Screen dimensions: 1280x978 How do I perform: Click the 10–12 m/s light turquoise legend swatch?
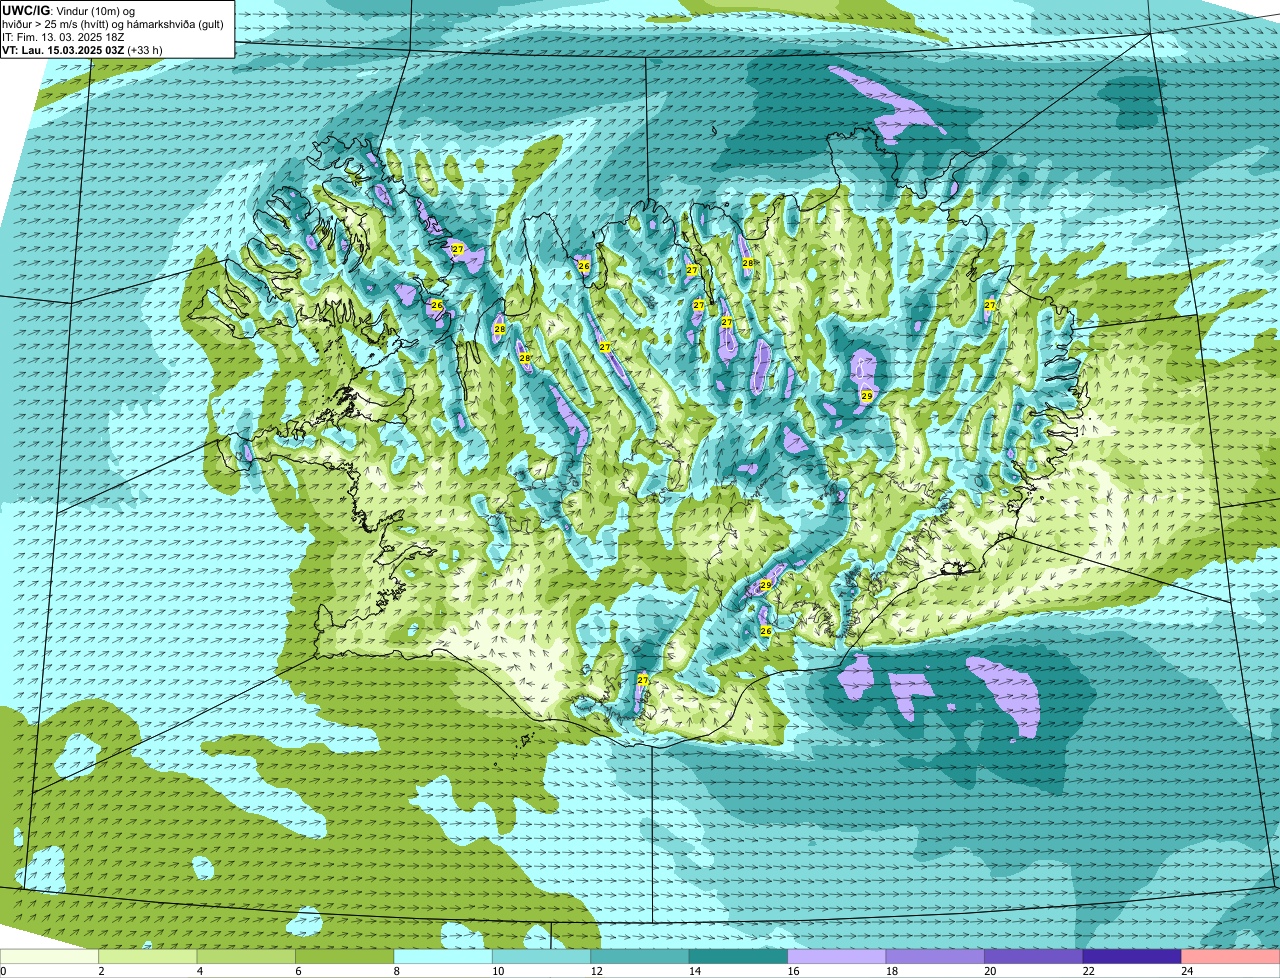tap(542, 956)
